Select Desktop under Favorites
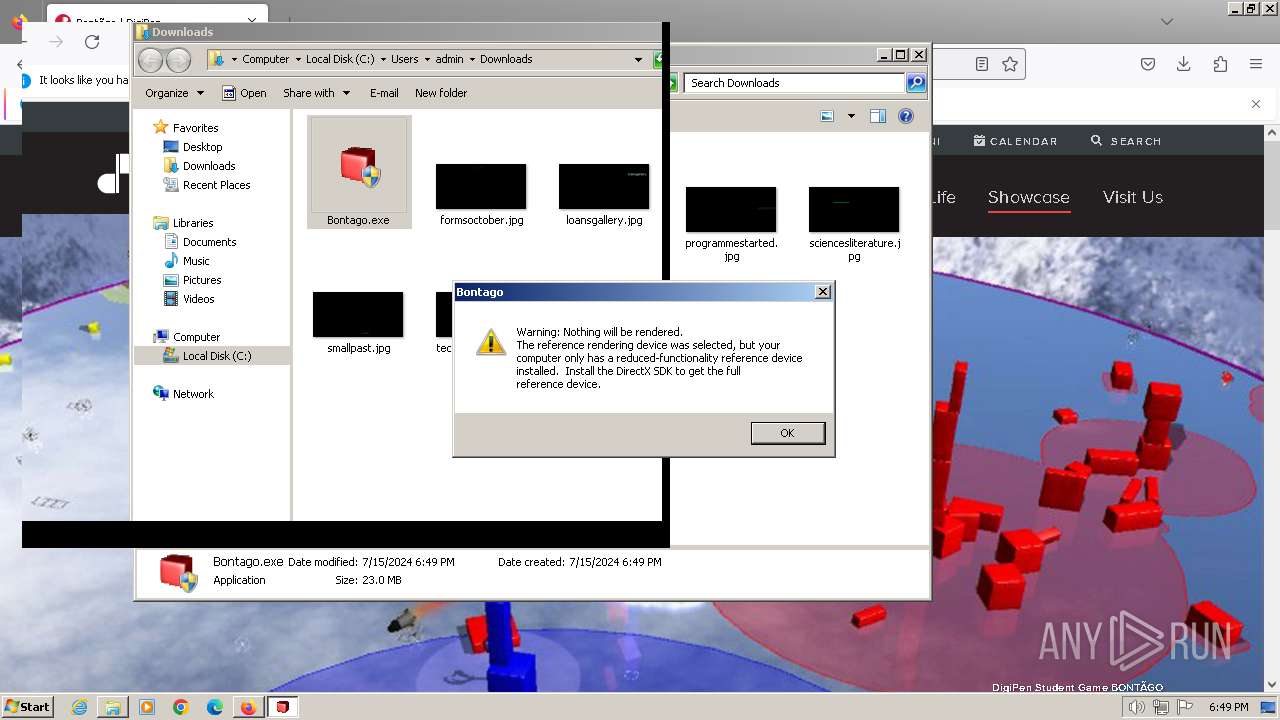The image size is (1280, 720). coord(202,147)
